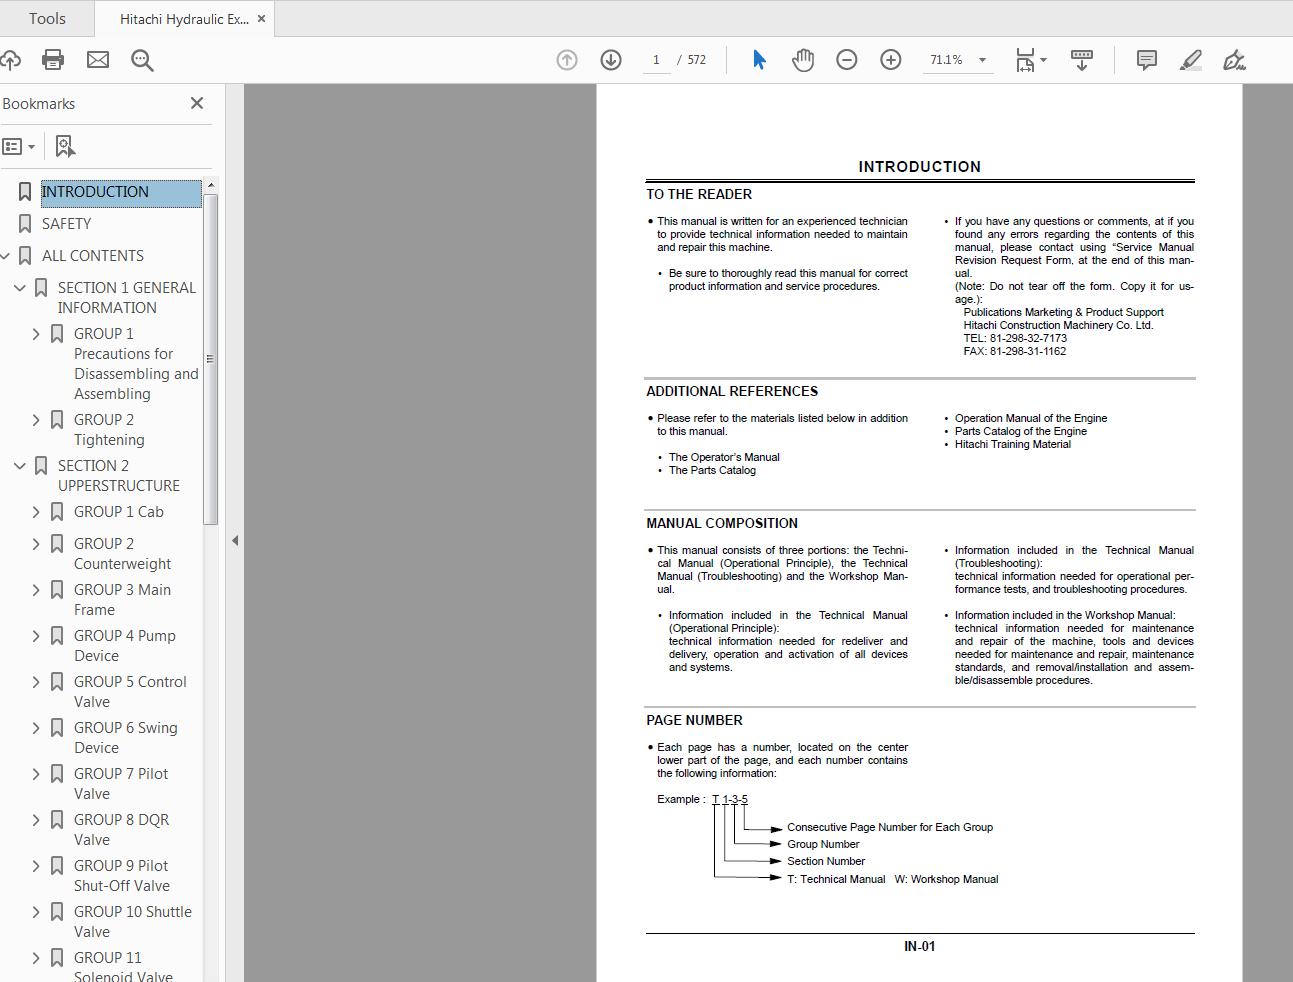
Task: Select the Highlight text tool
Action: click(1190, 60)
